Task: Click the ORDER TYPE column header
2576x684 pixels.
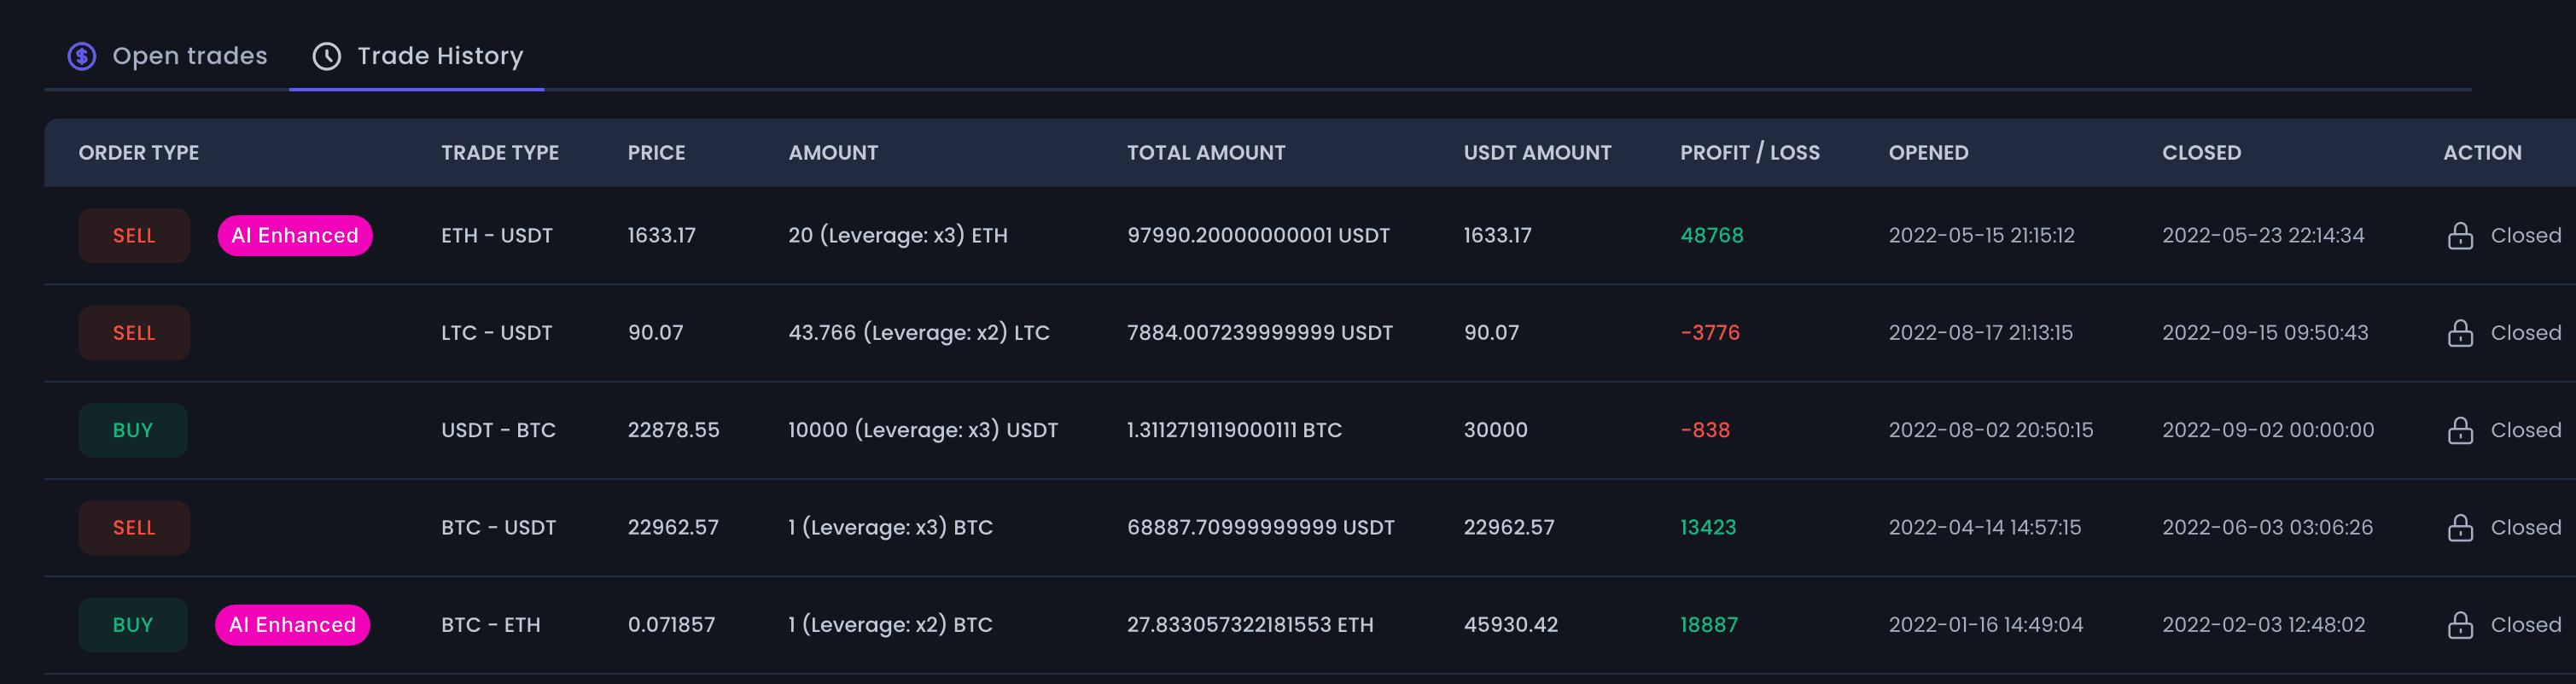Action: pyautogui.click(x=139, y=152)
